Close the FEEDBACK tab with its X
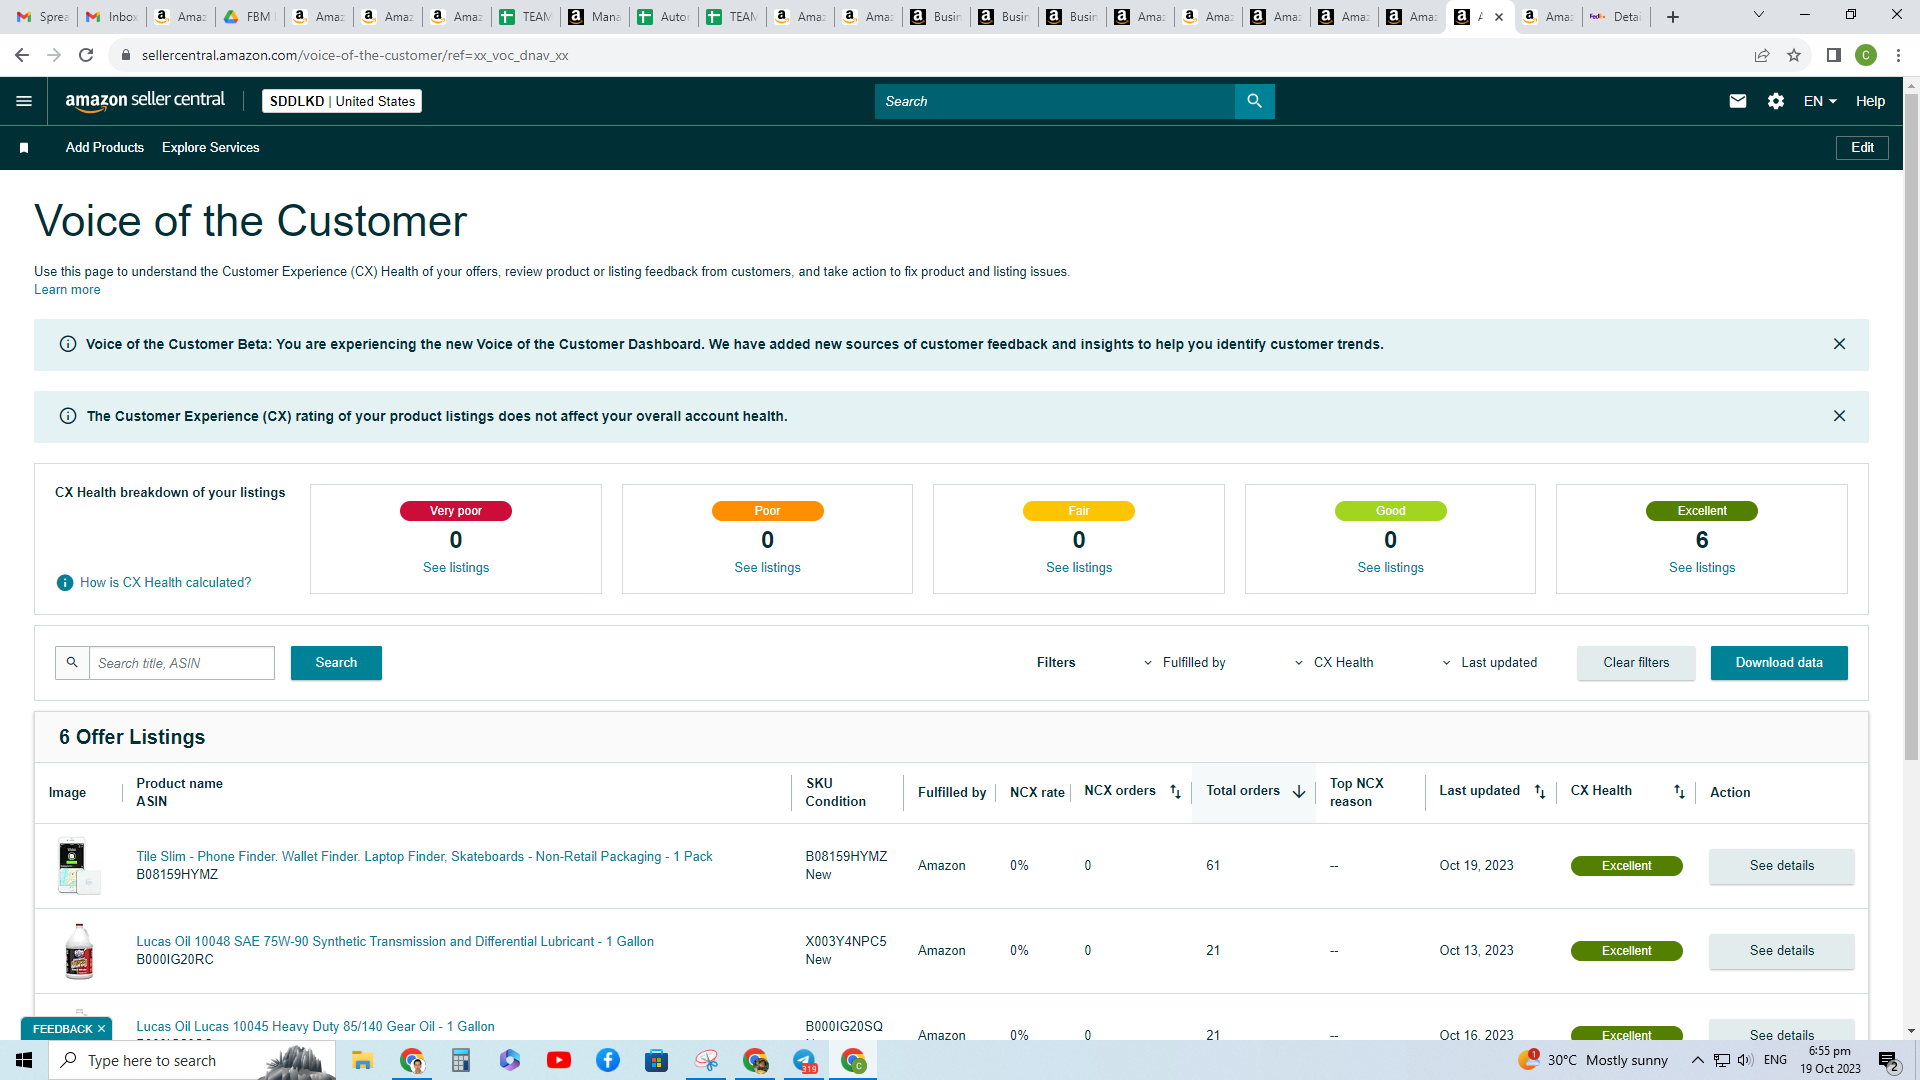Viewport: 1920px width, 1080px height. pyautogui.click(x=101, y=1029)
